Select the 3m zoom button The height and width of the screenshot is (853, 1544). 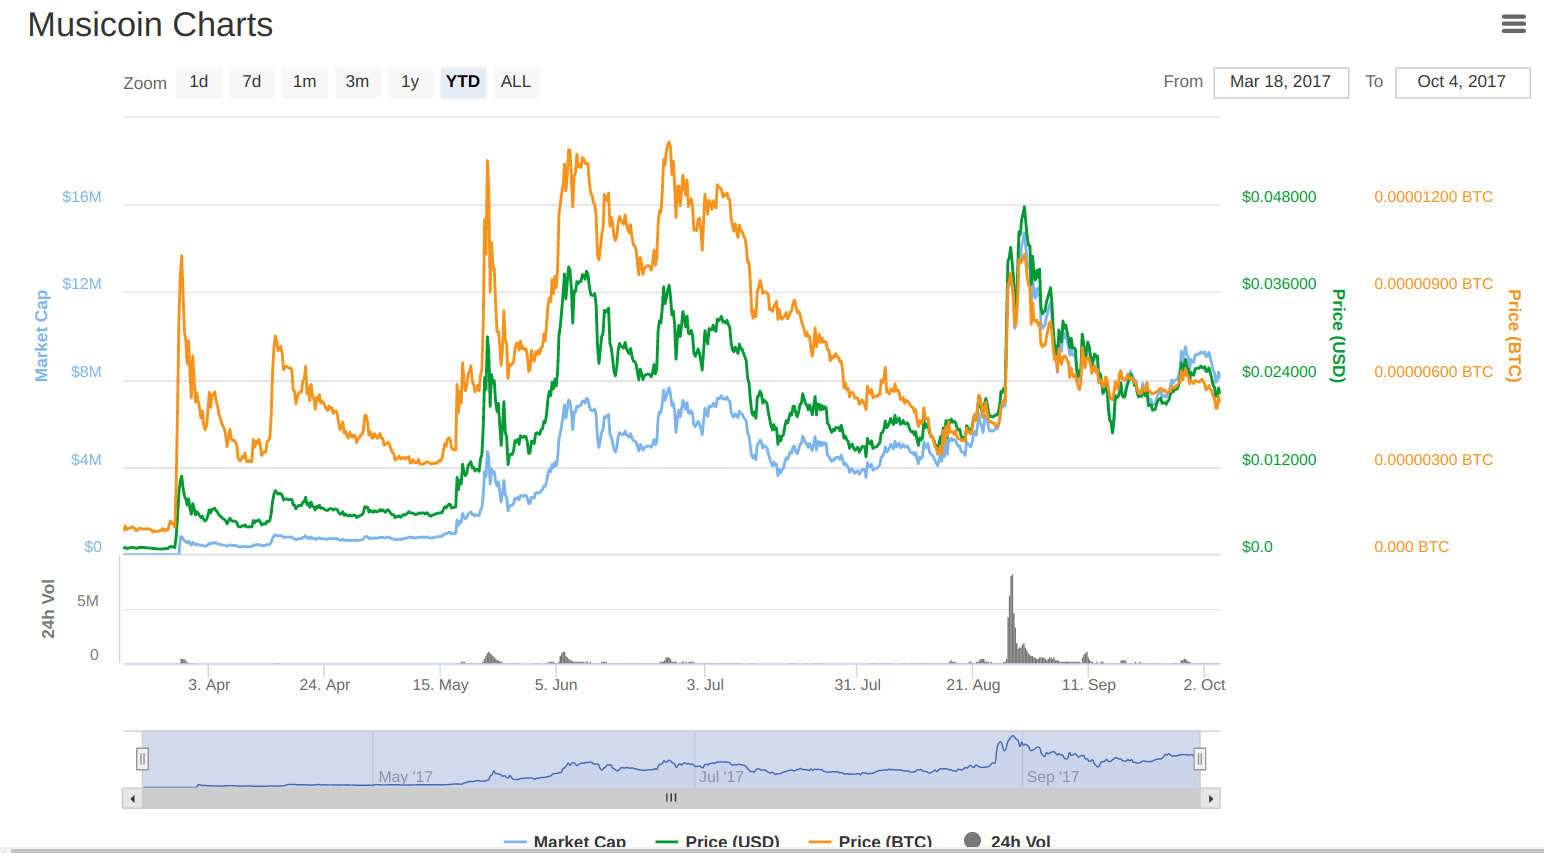coord(357,82)
